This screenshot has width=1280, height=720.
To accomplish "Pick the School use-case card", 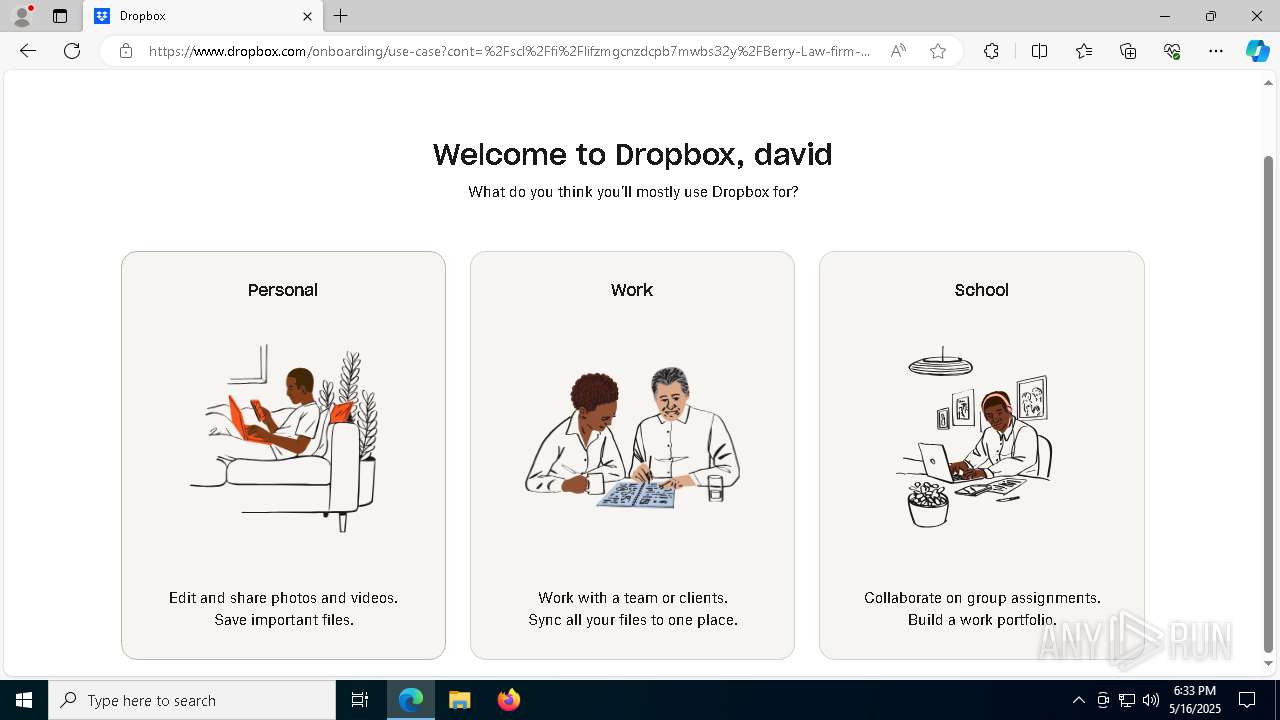I will [x=981, y=455].
